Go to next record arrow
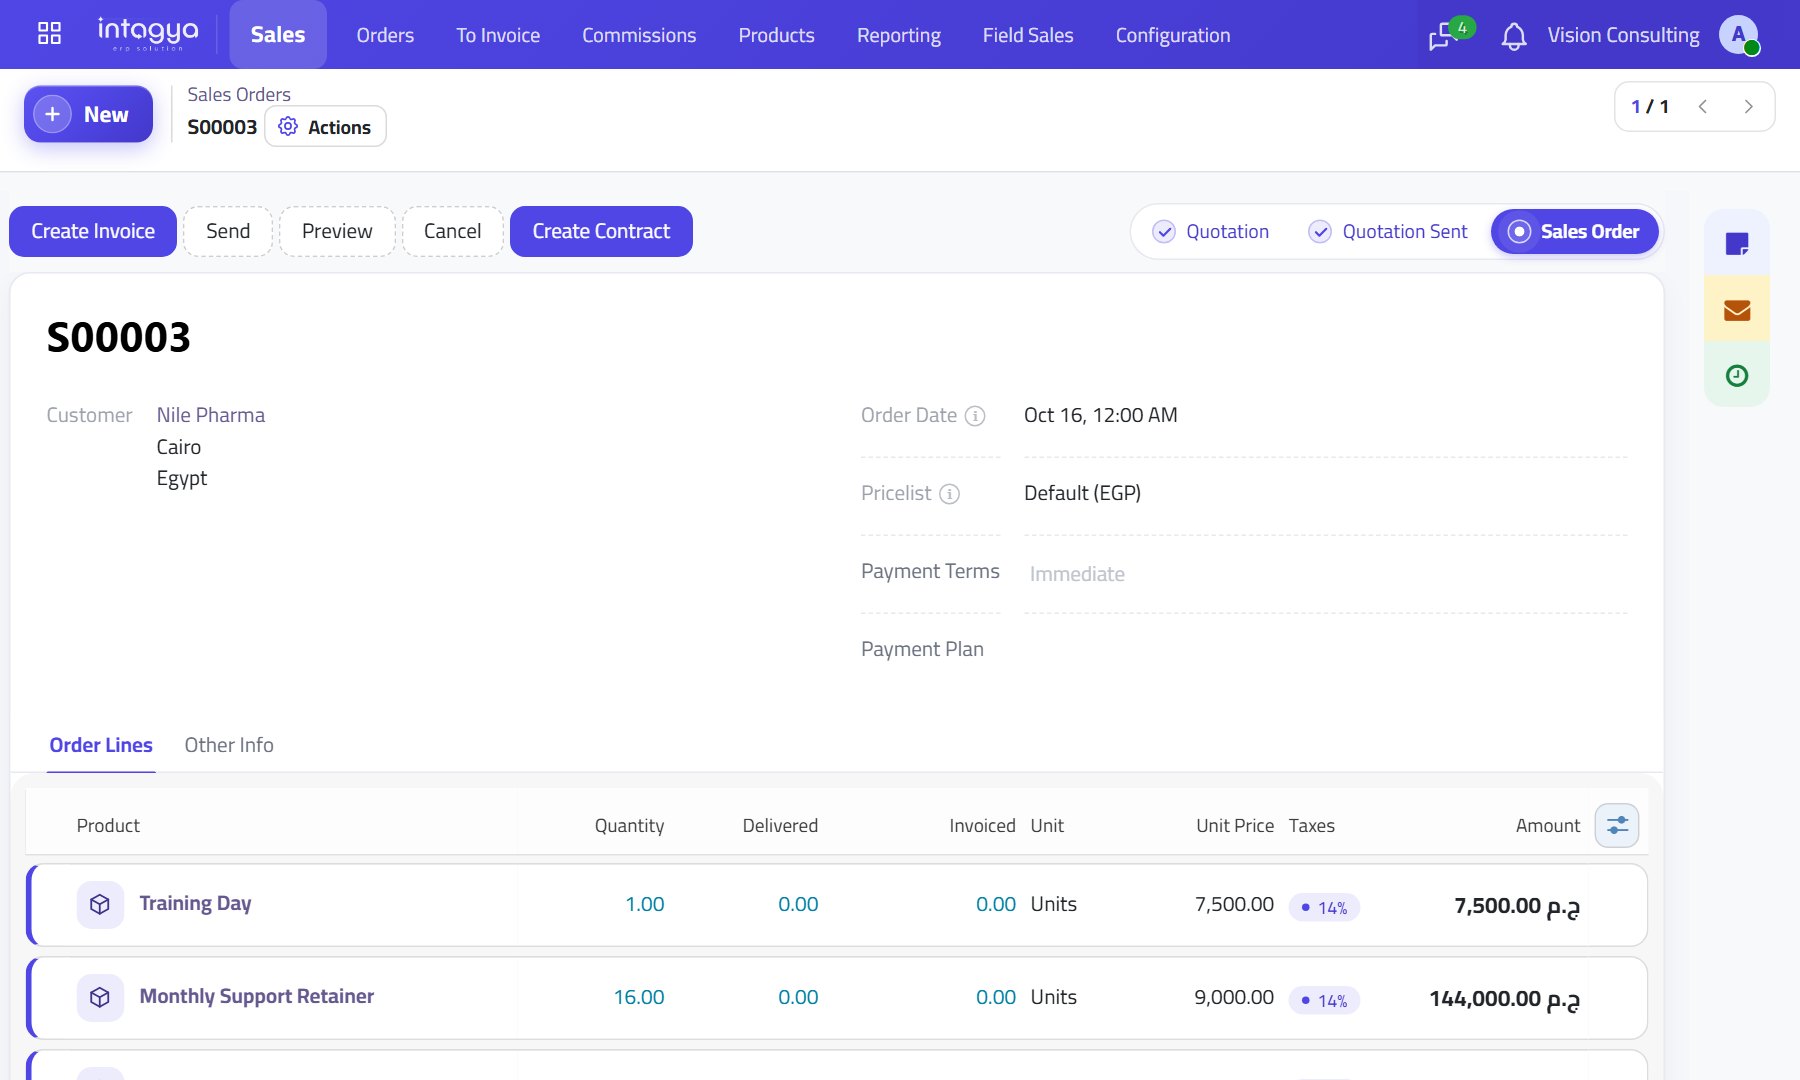The image size is (1800, 1080). pyautogui.click(x=1748, y=107)
